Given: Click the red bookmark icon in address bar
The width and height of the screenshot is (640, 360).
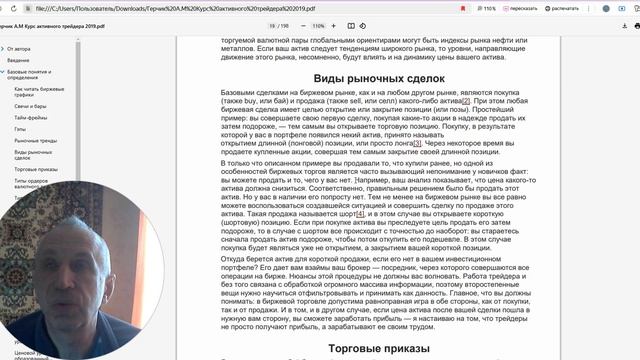Looking at the screenshot, I should 463,8.
